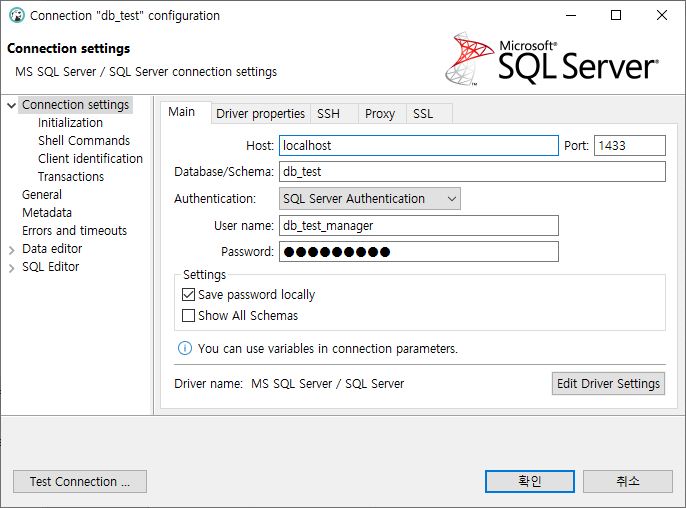Select the Proxy tab
The width and height of the screenshot is (686, 508).
tap(380, 114)
